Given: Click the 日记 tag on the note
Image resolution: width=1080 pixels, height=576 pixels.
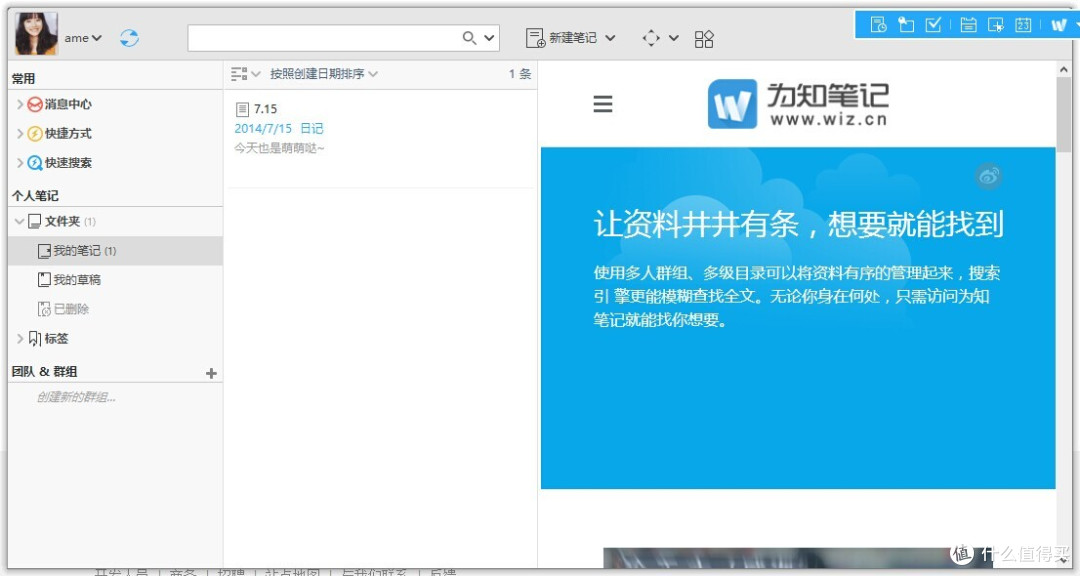Looking at the screenshot, I should (312, 128).
